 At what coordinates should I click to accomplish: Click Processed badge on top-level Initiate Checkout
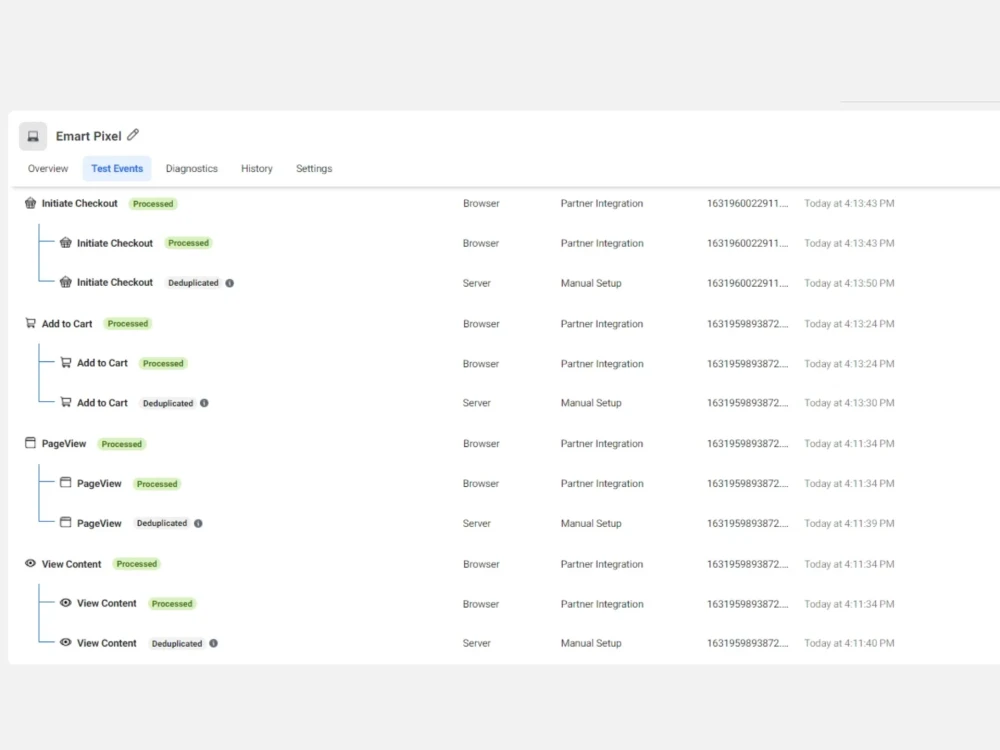pos(153,204)
